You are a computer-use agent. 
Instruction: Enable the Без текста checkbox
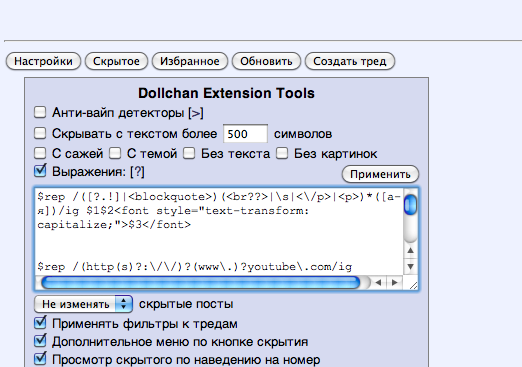tap(189, 153)
